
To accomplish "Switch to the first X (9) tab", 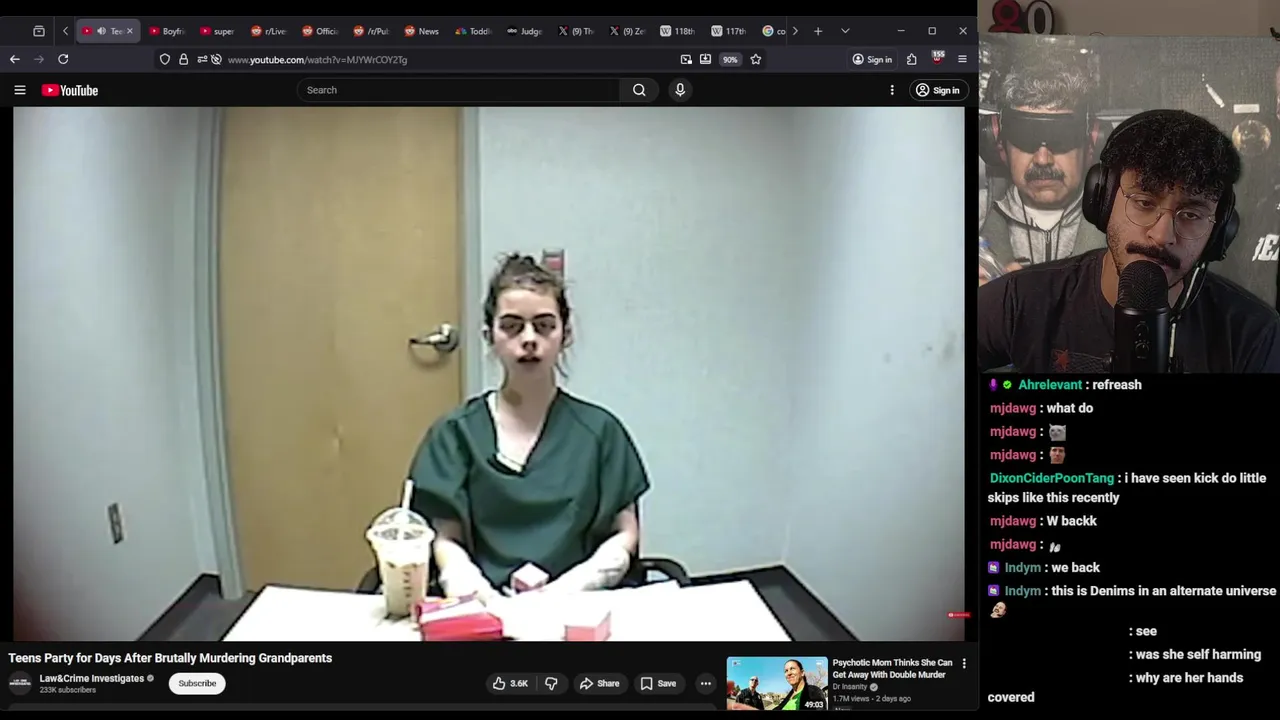I will [575, 31].
